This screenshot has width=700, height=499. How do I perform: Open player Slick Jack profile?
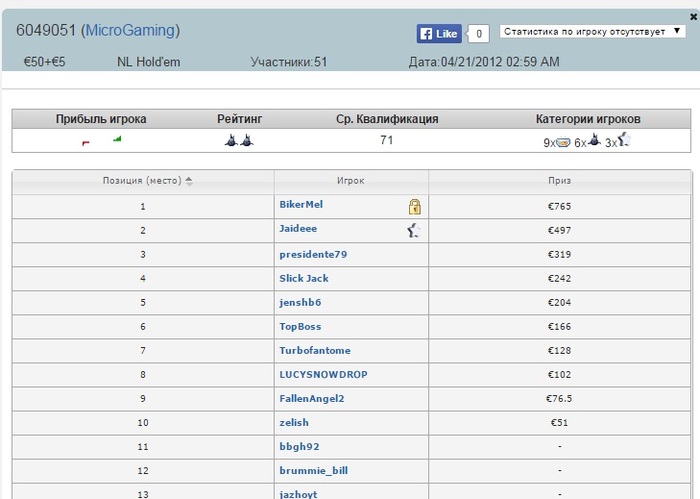(304, 278)
